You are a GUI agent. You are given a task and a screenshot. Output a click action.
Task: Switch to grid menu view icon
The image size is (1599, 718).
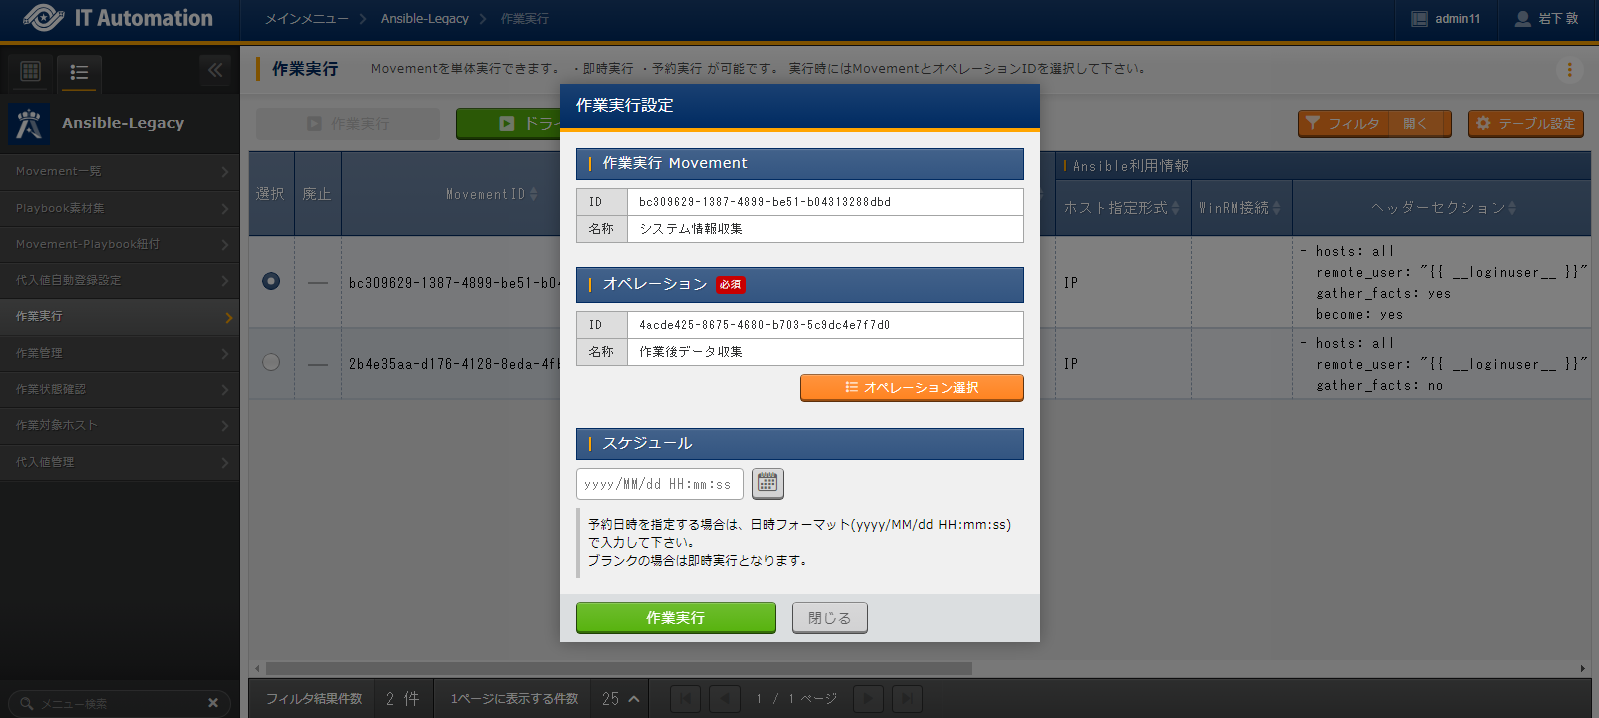(x=31, y=71)
